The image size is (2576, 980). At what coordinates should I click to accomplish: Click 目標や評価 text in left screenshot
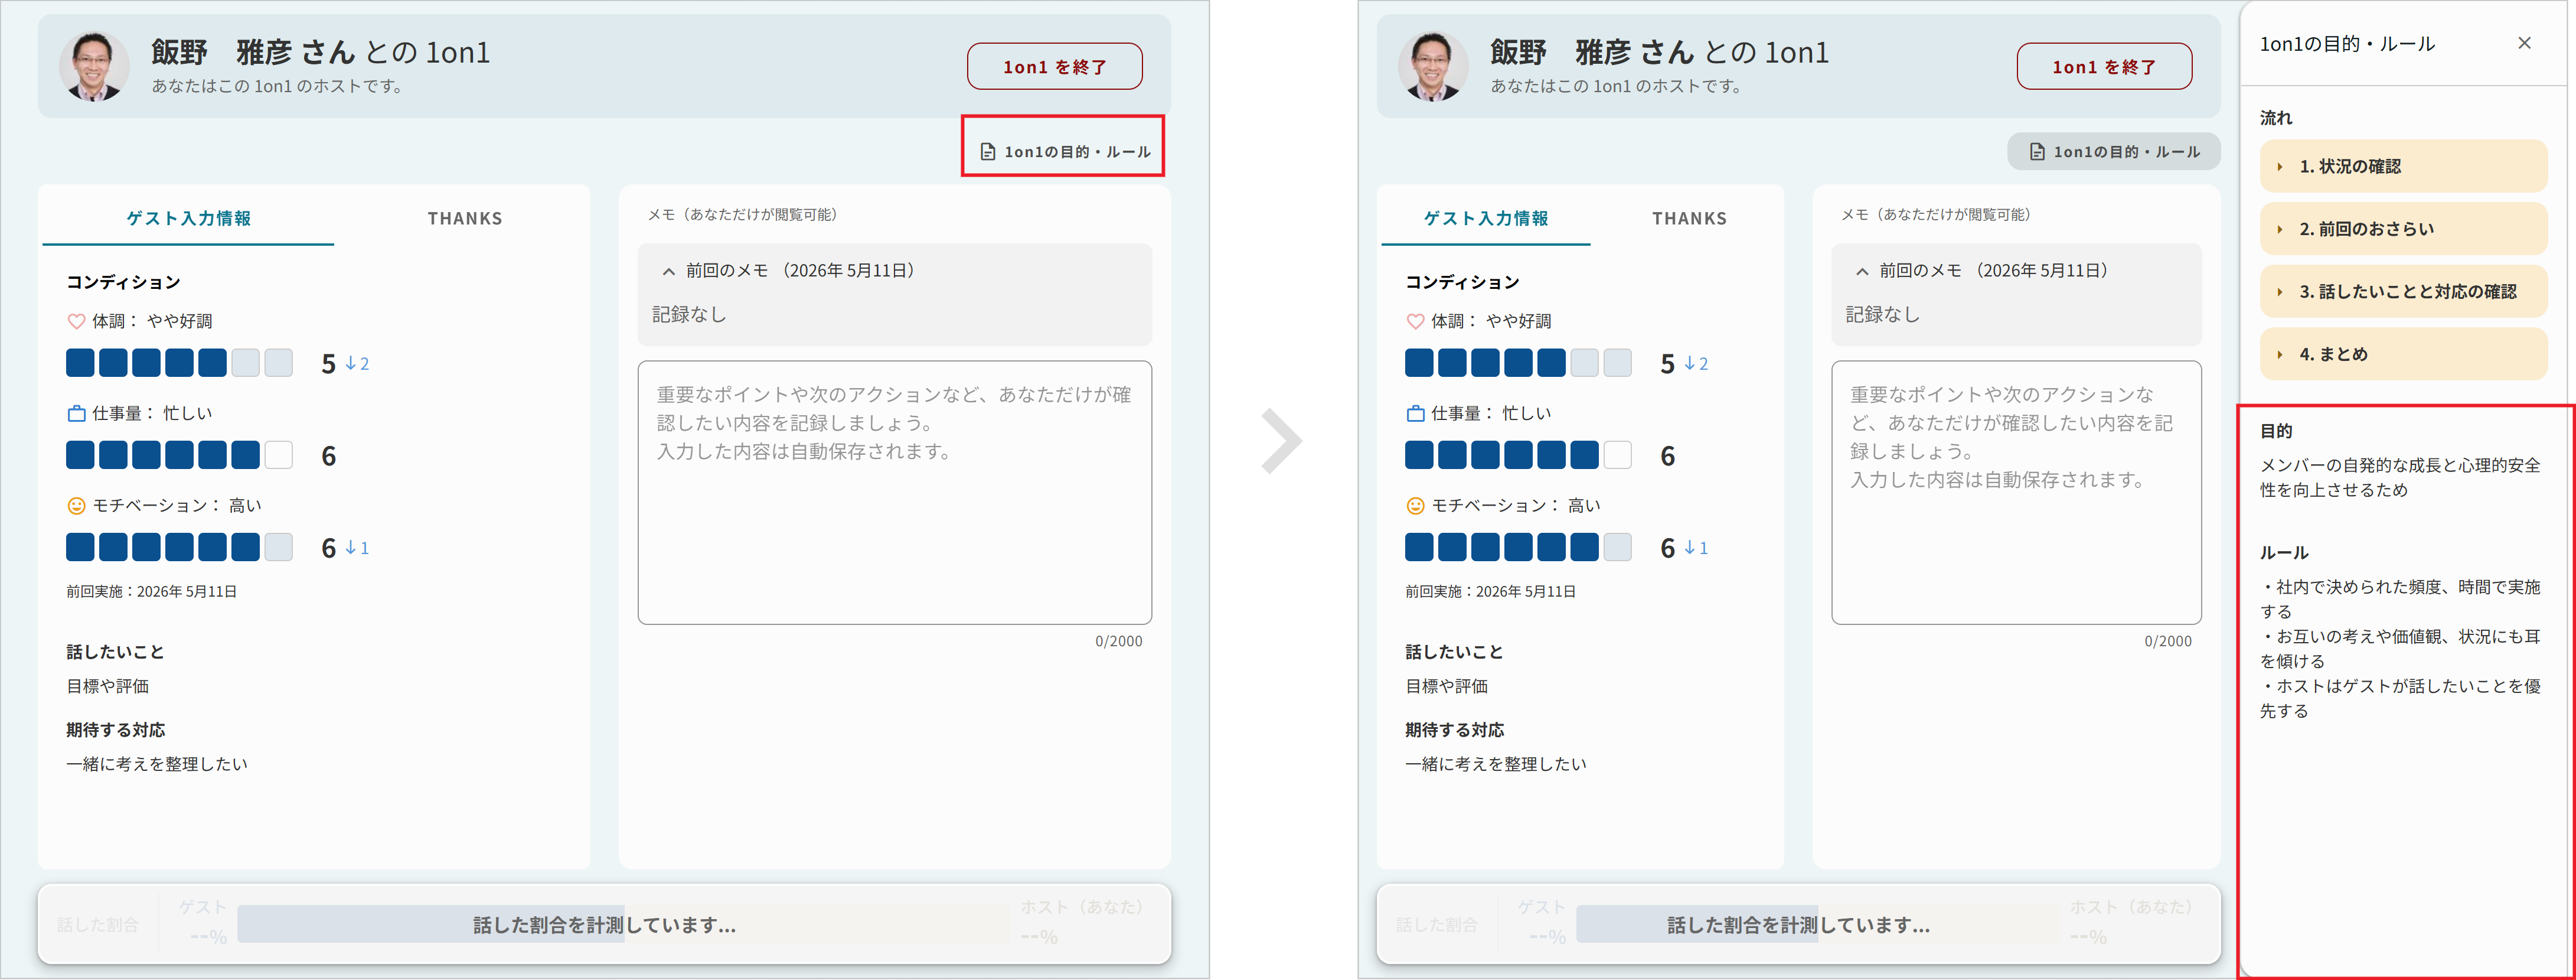pyautogui.click(x=107, y=686)
